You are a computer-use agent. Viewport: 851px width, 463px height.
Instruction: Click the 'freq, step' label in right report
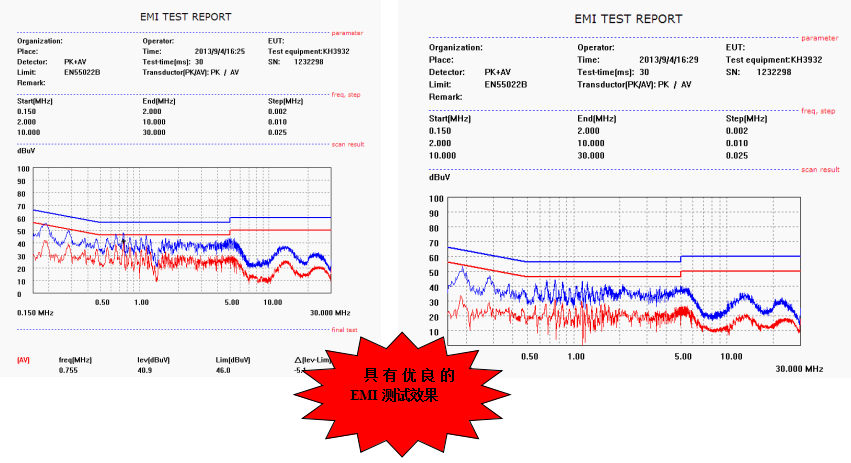pyautogui.click(x=820, y=111)
